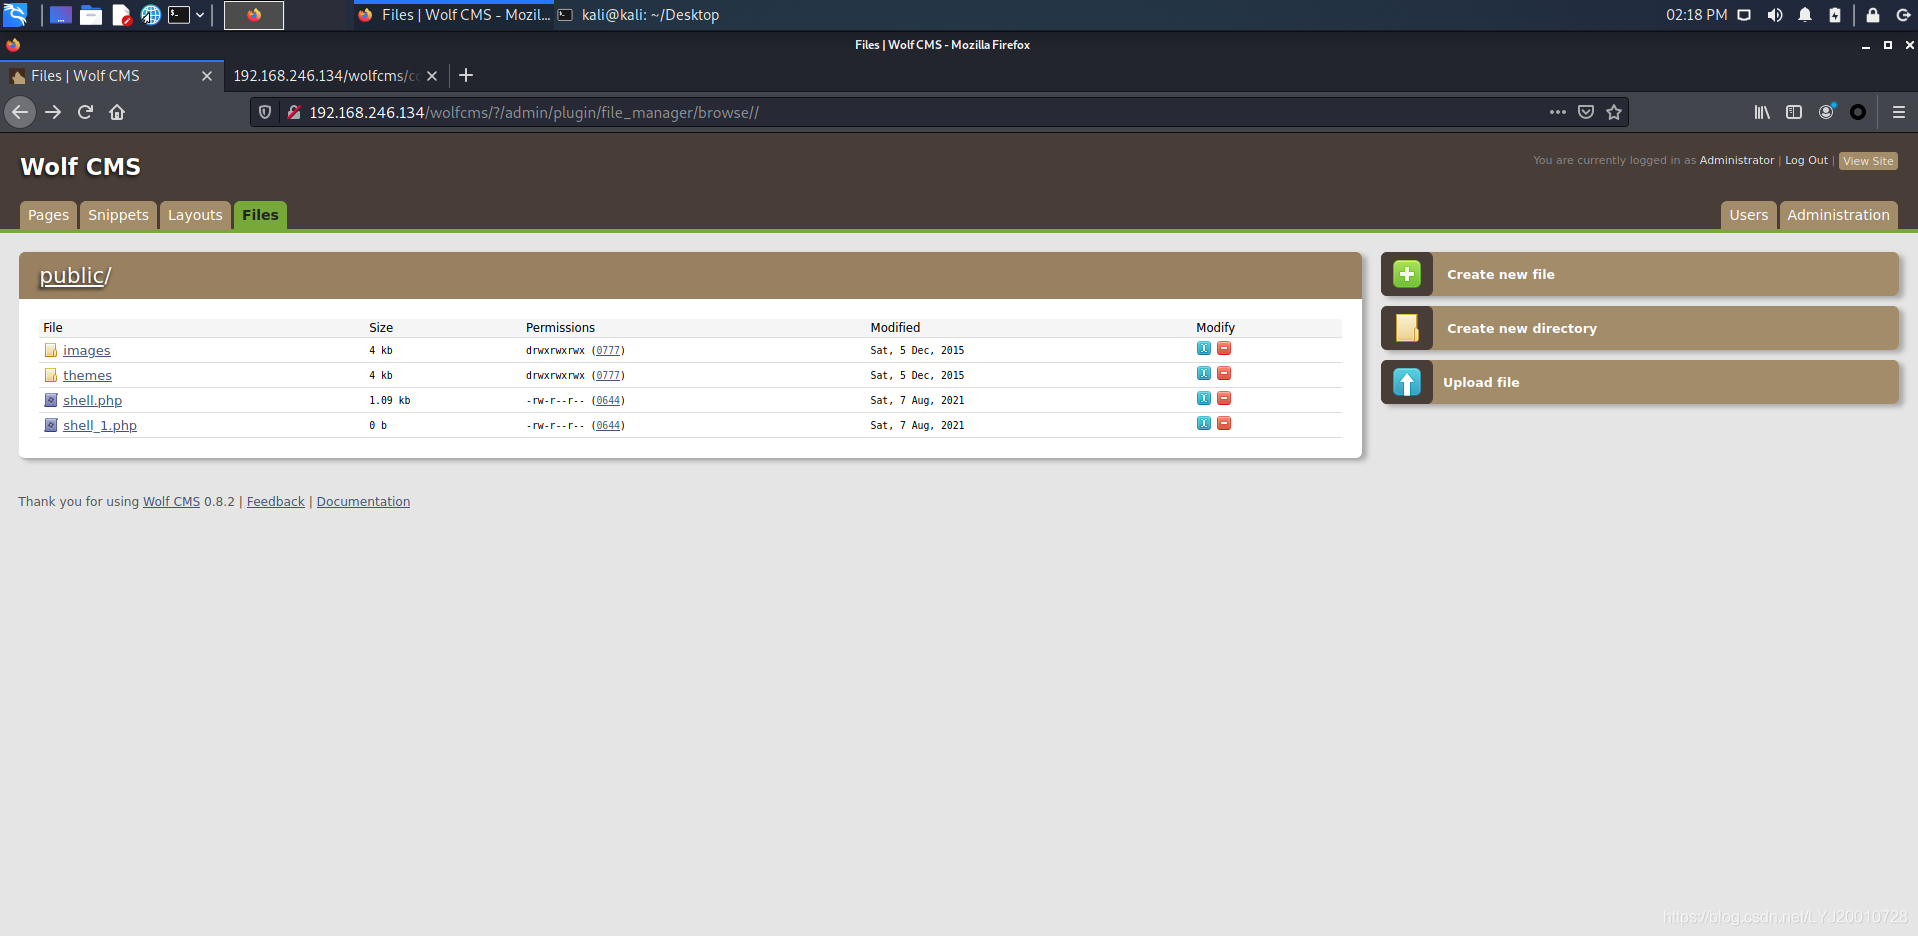Open the Wolf CMS footer link
This screenshot has width=1918, height=936.
(x=171, y=502)
